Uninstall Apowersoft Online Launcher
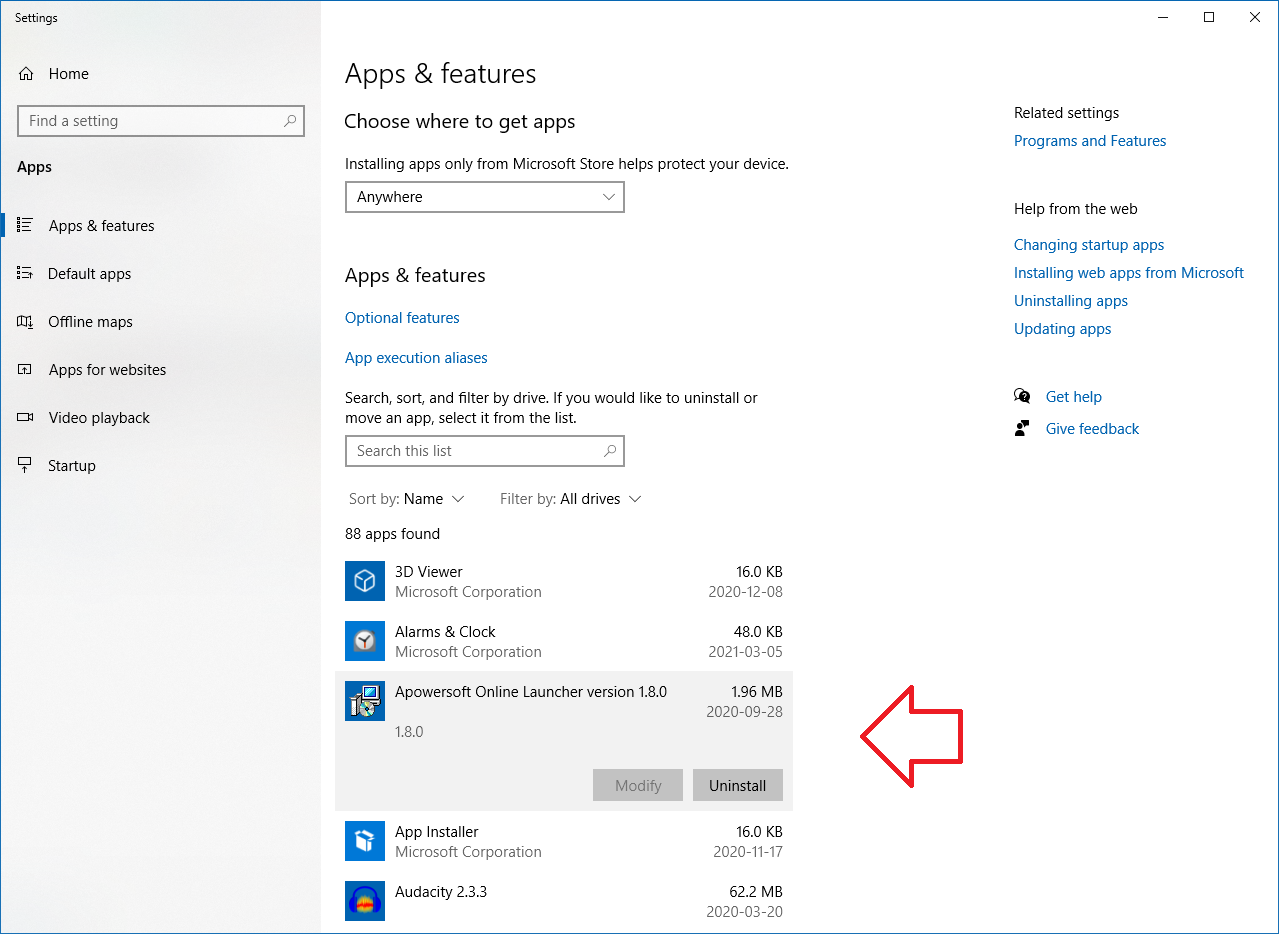 (738, 785)
